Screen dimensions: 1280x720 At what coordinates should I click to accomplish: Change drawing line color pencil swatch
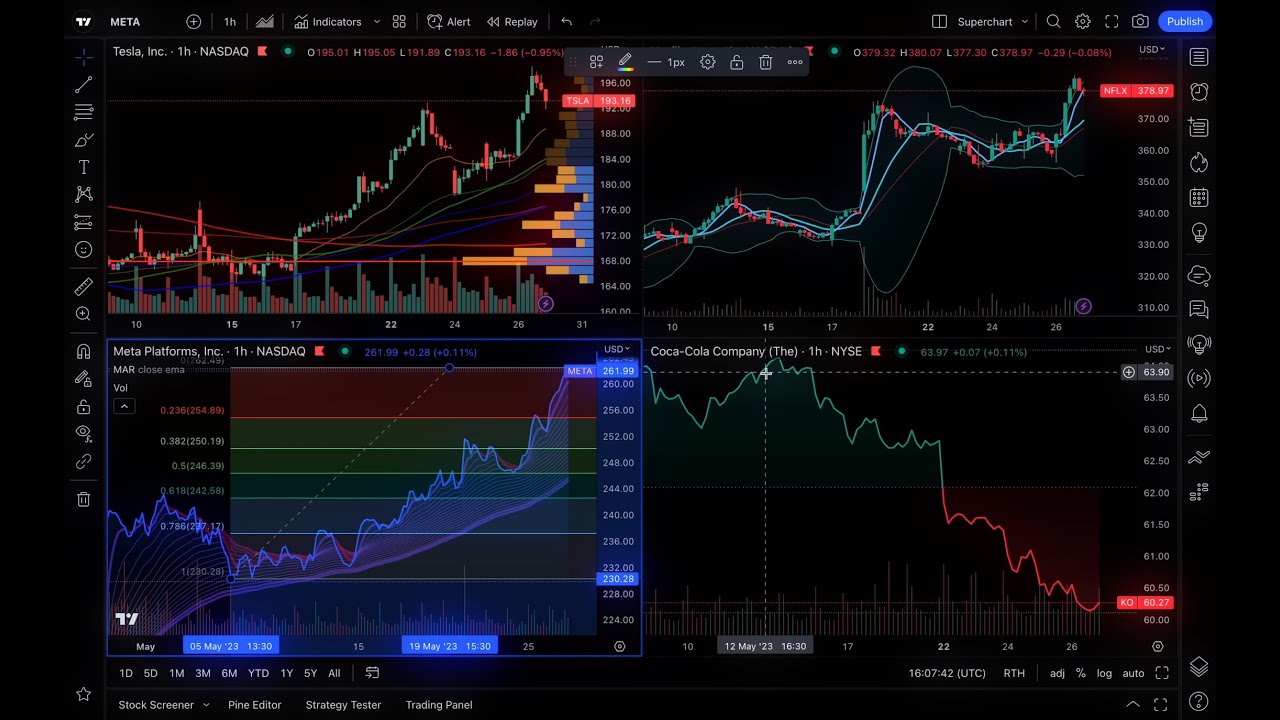(625, 62)
